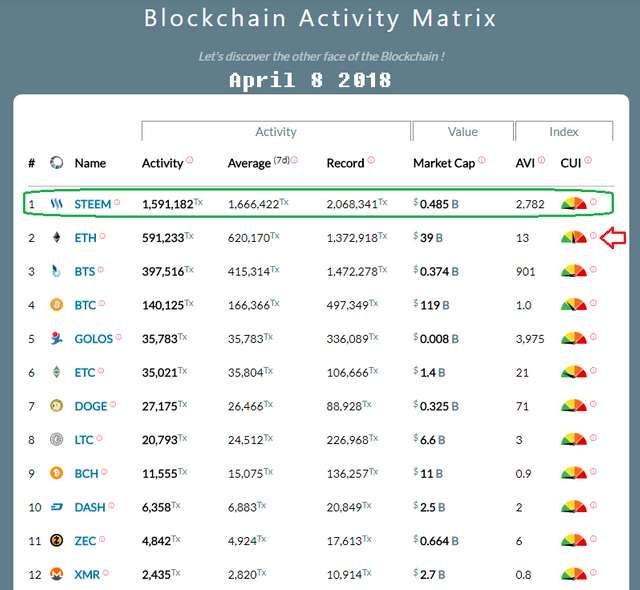
Task: Open the LTC link
Action: (x=84, y=440)
